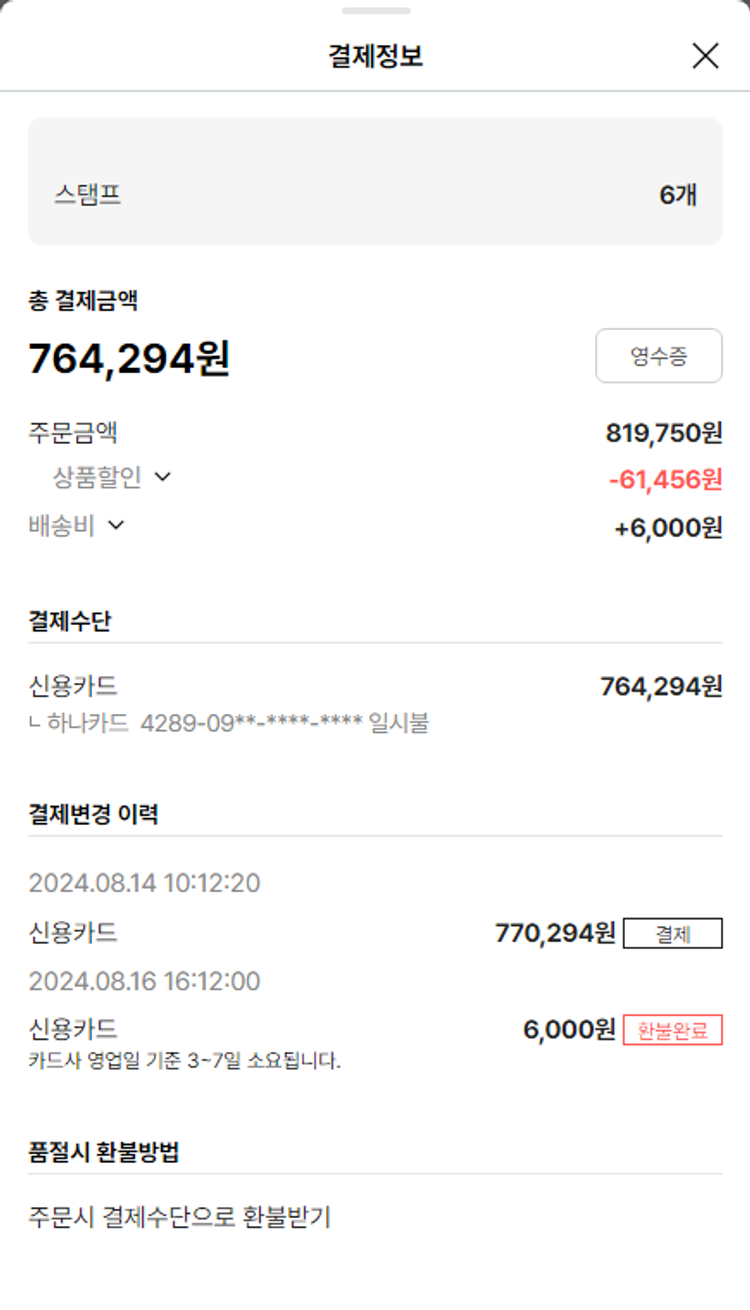
Task: Click the 819,750원 order amount
Action: click(x=663, y=433)
